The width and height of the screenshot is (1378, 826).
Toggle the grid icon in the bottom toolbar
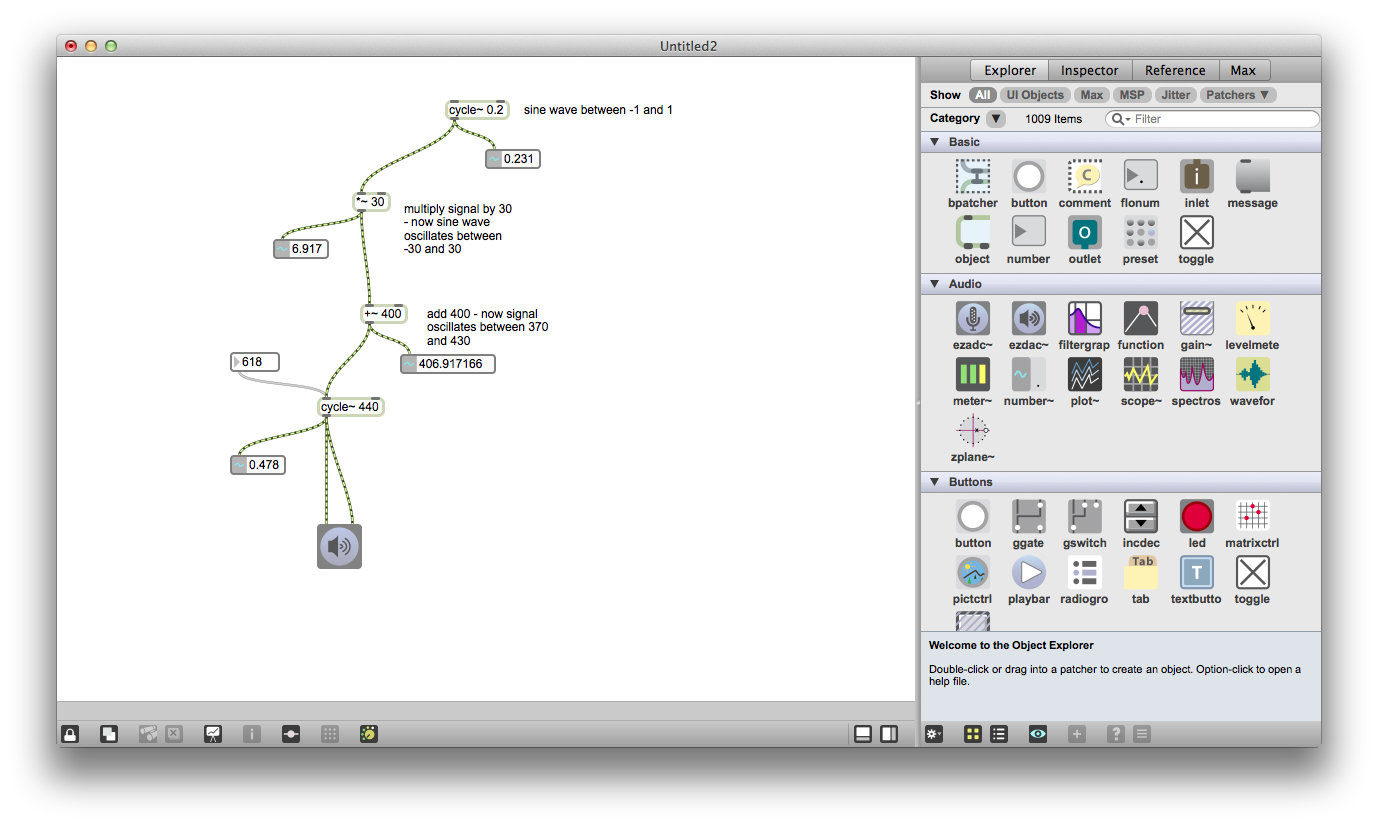coord(330,734)
